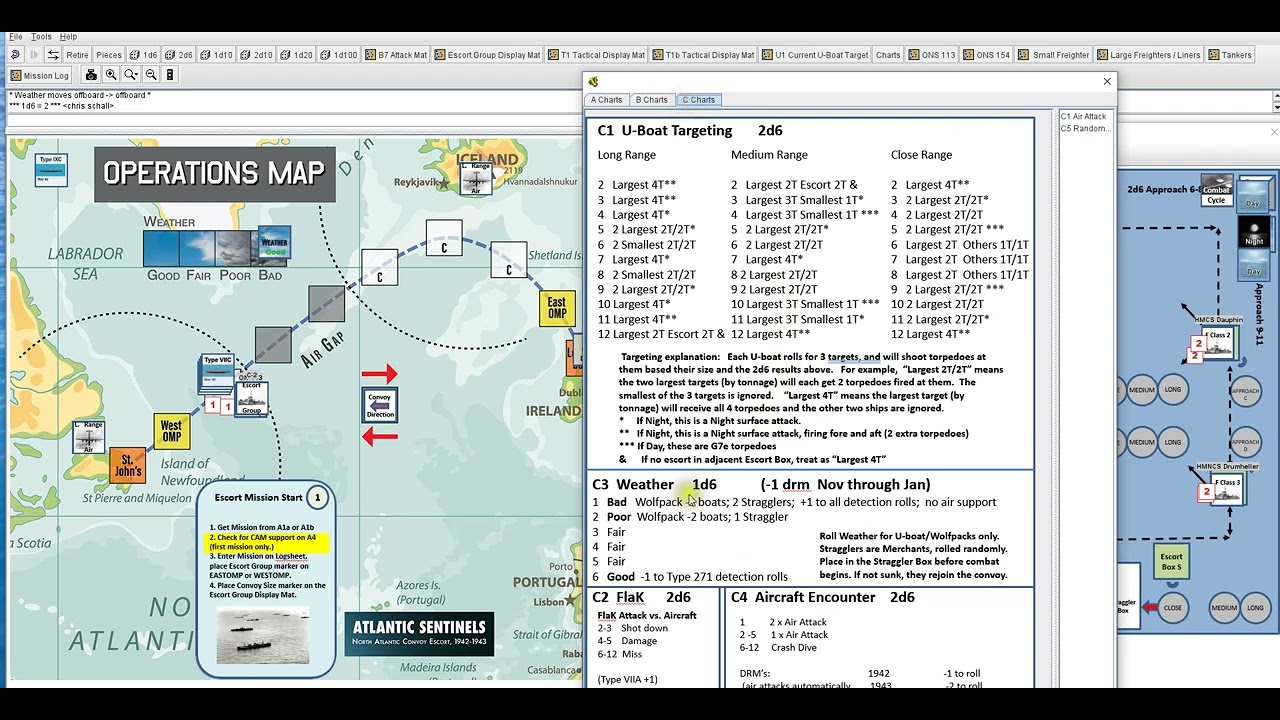
Task: Open the Help menu
Action: pos(68,36)
